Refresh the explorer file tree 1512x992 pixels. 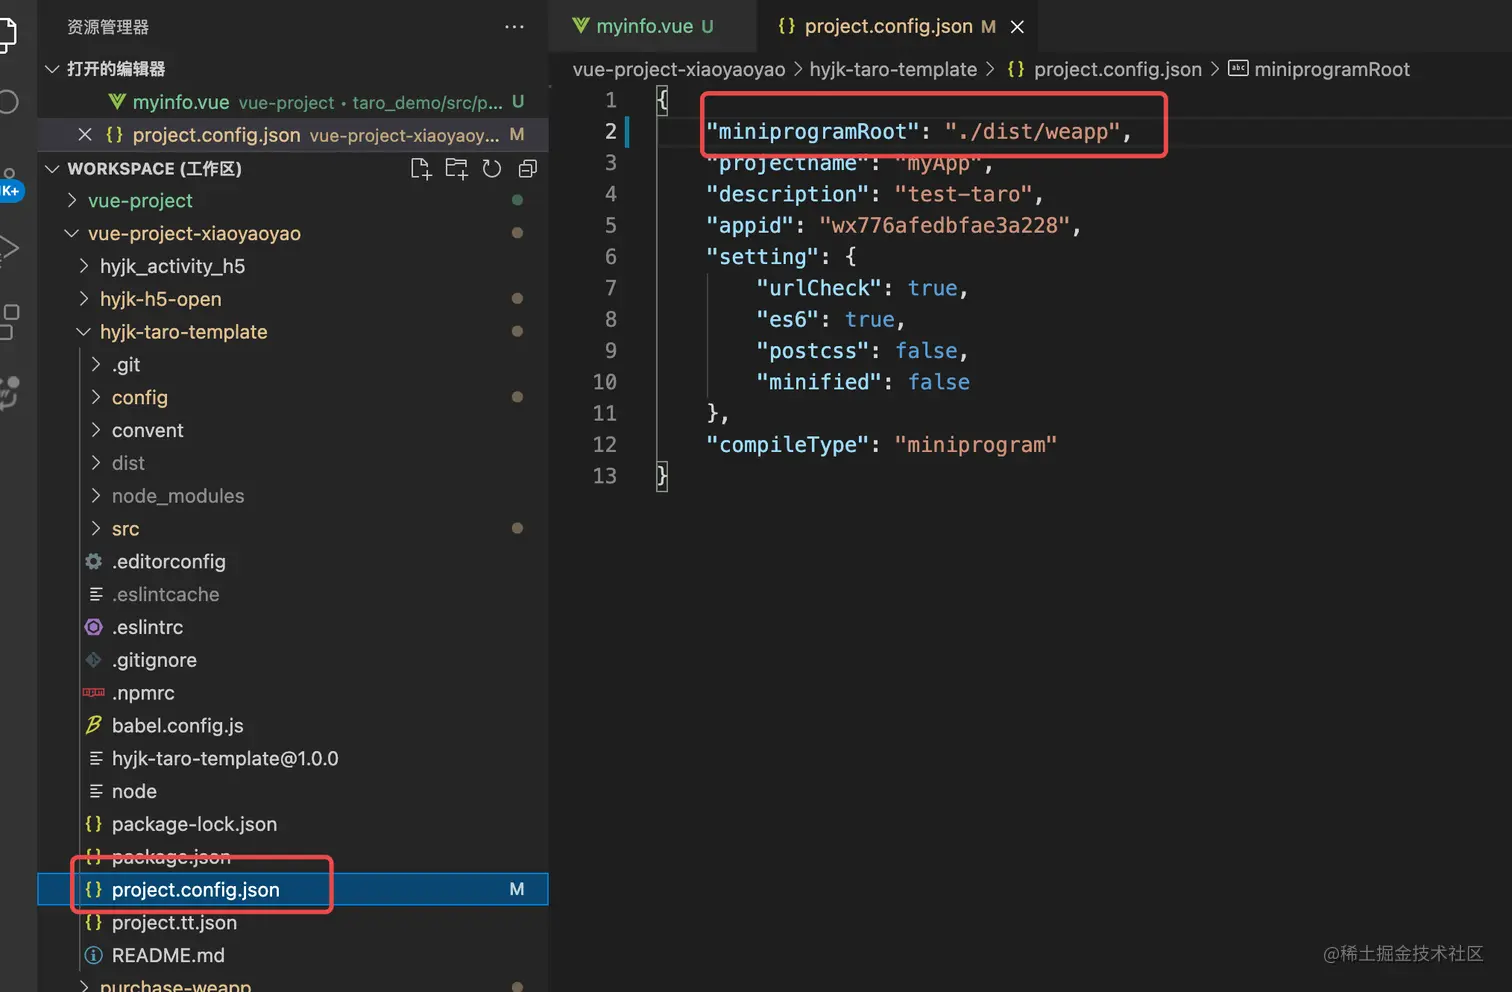pyautogui.click(x=492, y=169)
